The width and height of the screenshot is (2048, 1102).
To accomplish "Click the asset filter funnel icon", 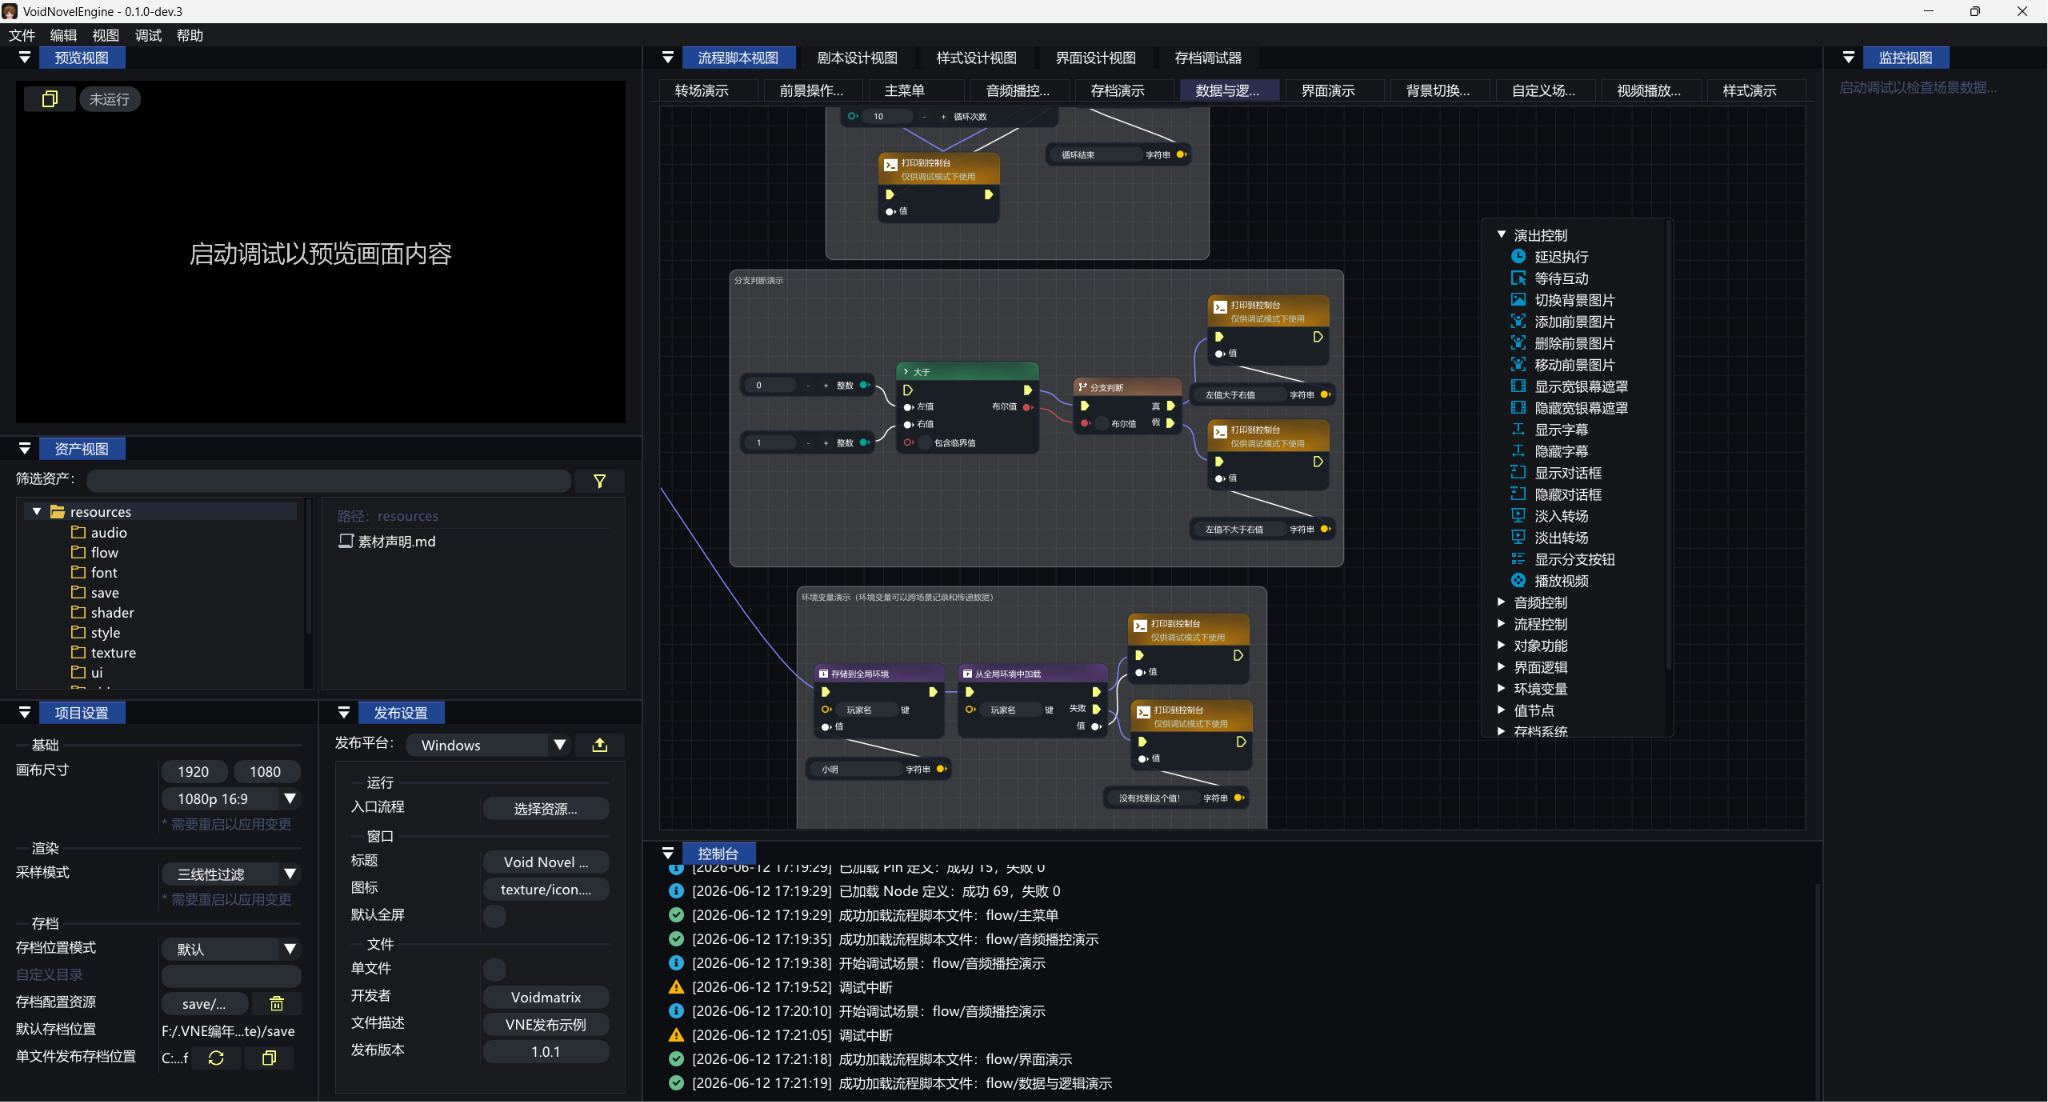I will tap(600, 481).
